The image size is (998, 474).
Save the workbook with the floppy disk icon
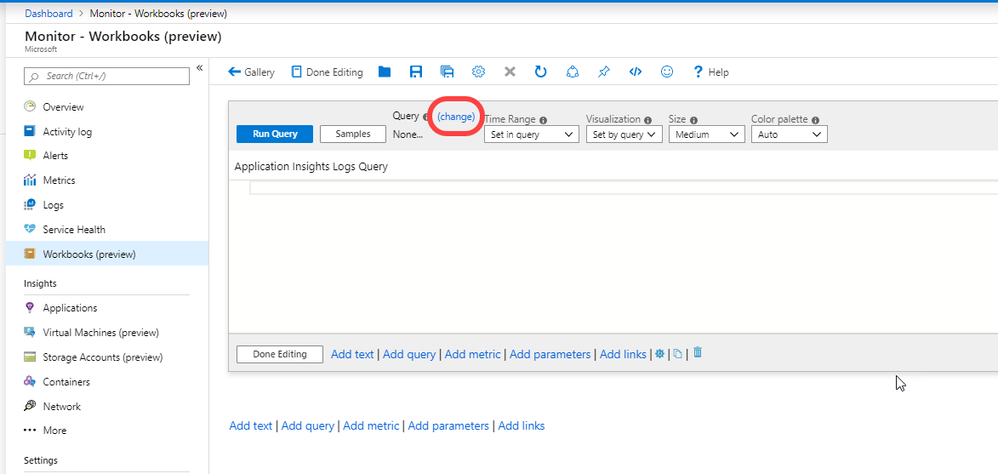click(x=416, y=72)
